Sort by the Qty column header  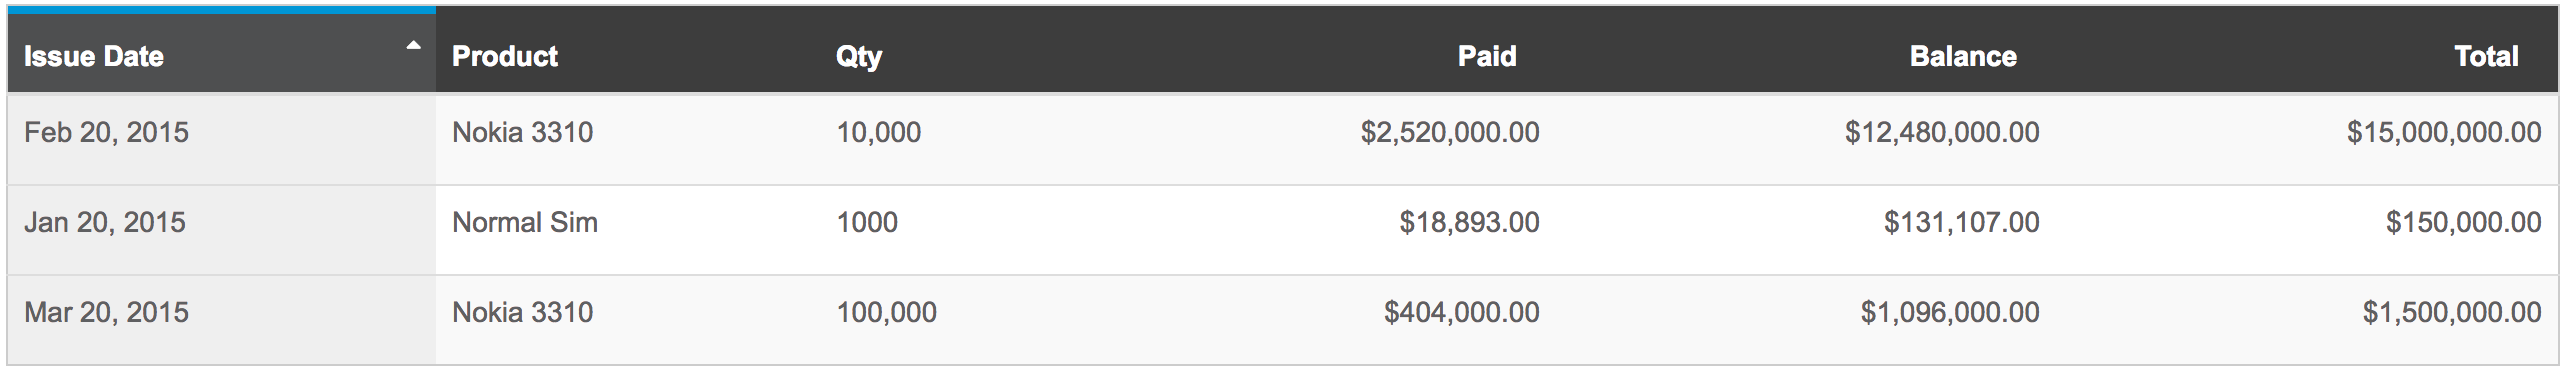tap(859, 56)
